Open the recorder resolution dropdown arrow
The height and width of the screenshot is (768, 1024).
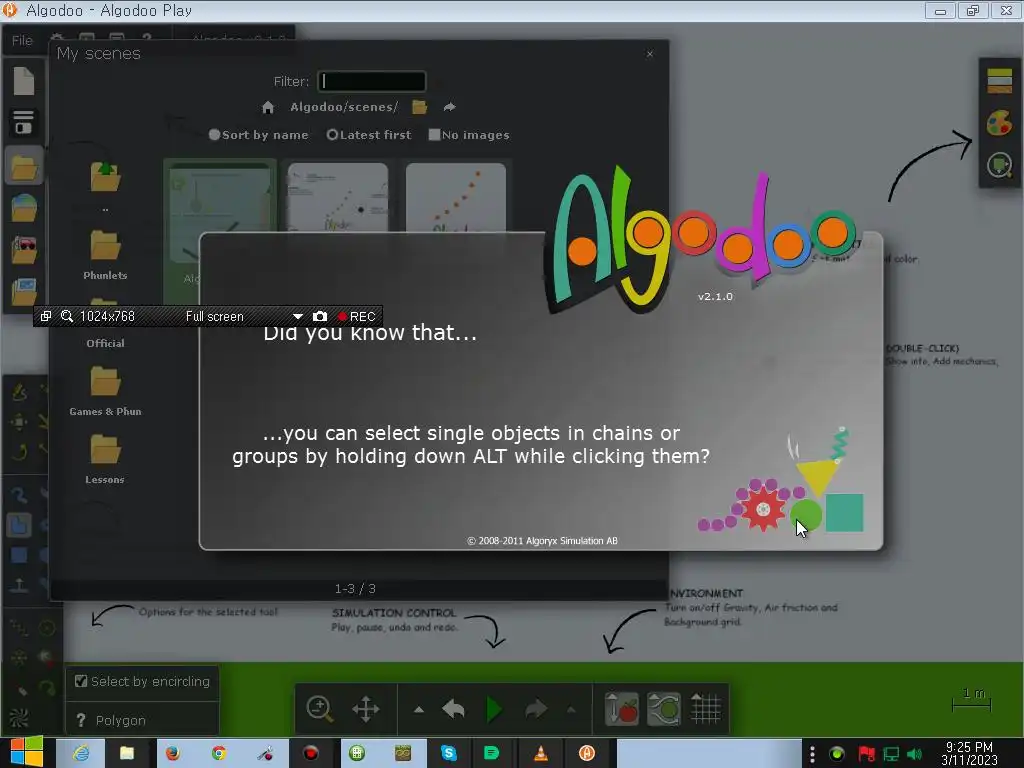pyautogui.click(x=298, y=316)
